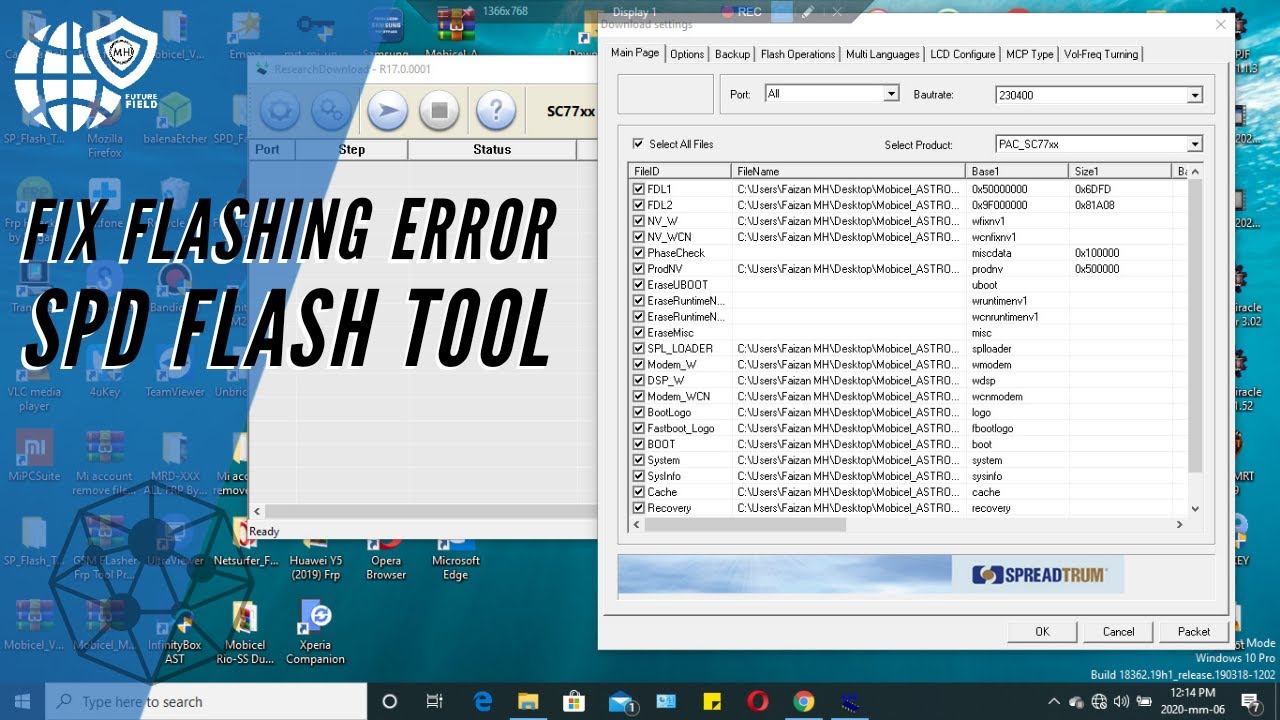Uncheck the FDL1 file checkbox
This screenshot has height=720, width=1280.
pyautogui.click(x=638, y=189)
